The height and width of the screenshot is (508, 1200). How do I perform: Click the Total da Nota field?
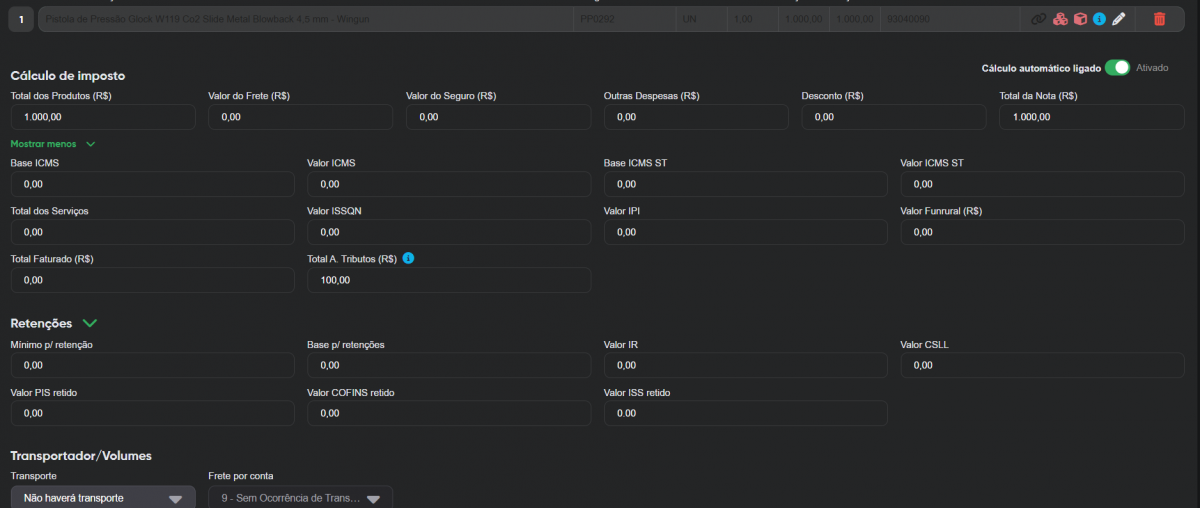(1092, 117)
